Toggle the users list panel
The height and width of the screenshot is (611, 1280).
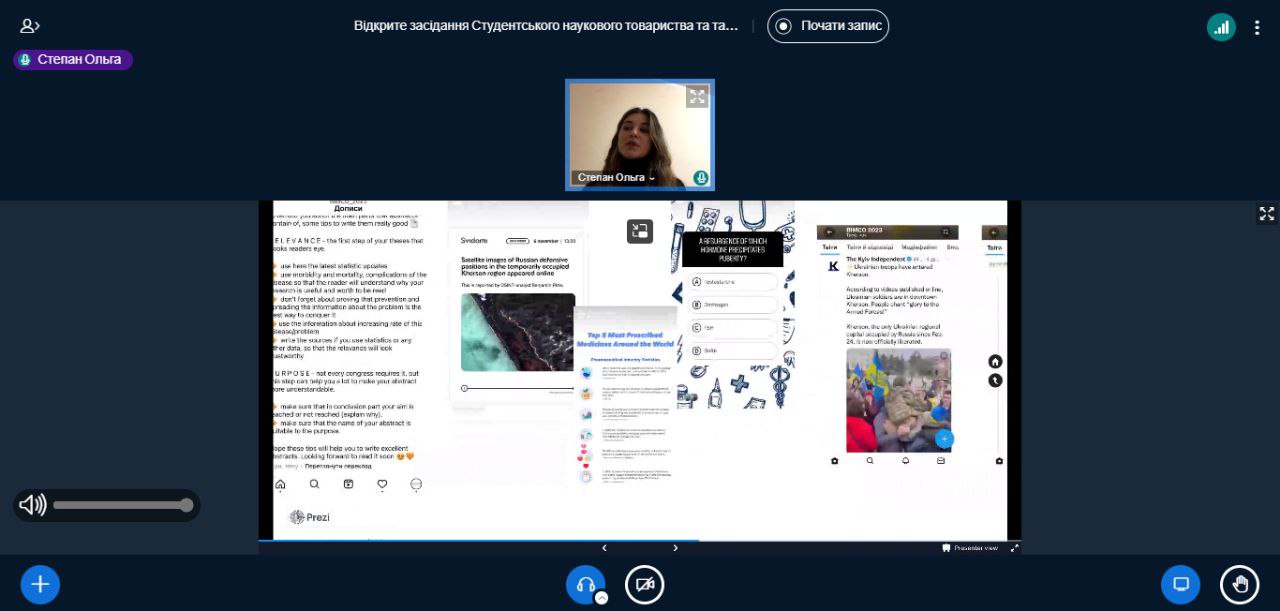point(30,26)
